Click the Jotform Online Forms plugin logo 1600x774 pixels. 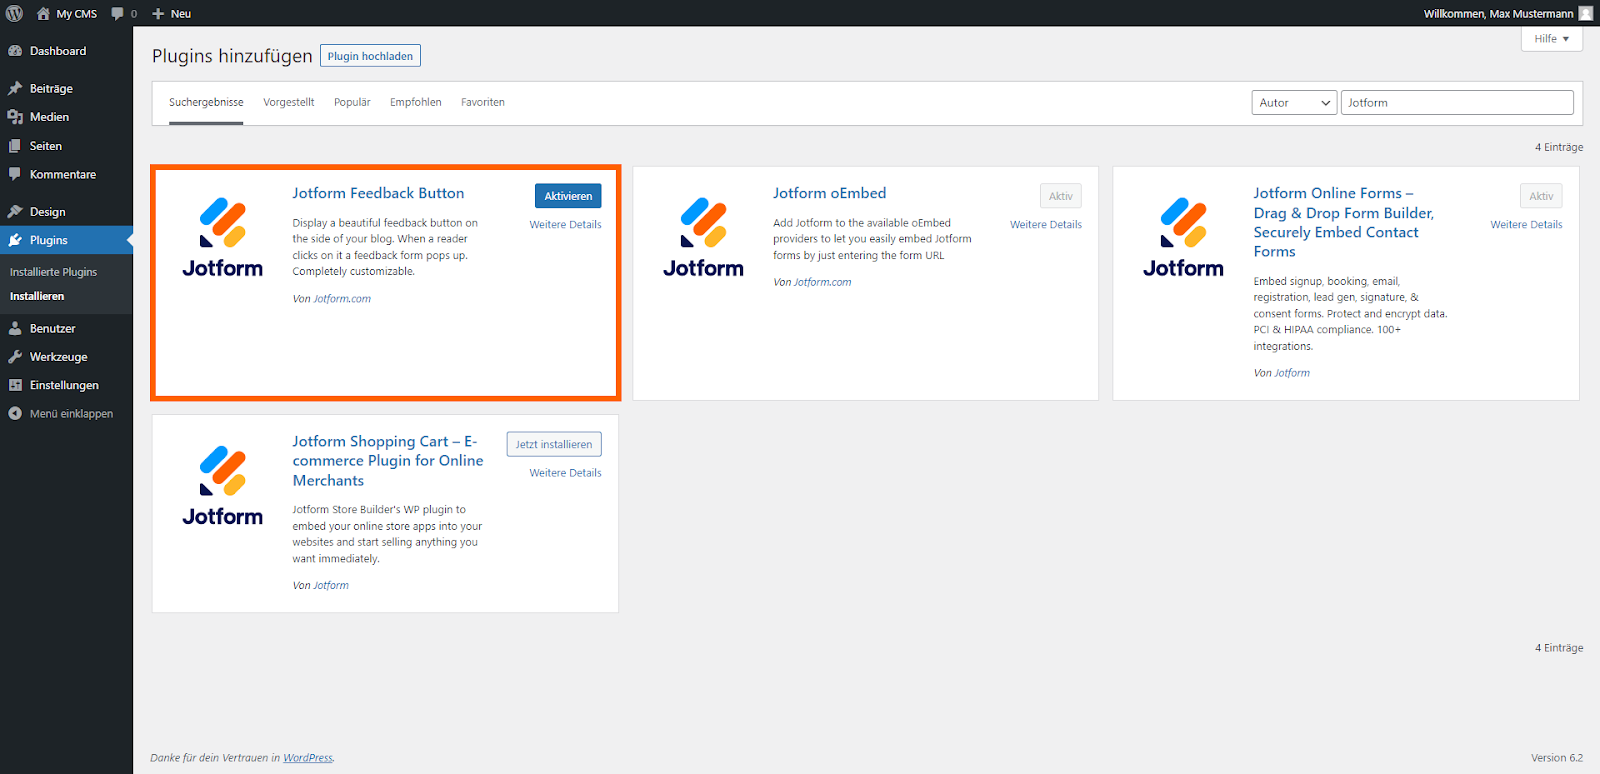coord(1183,237)
